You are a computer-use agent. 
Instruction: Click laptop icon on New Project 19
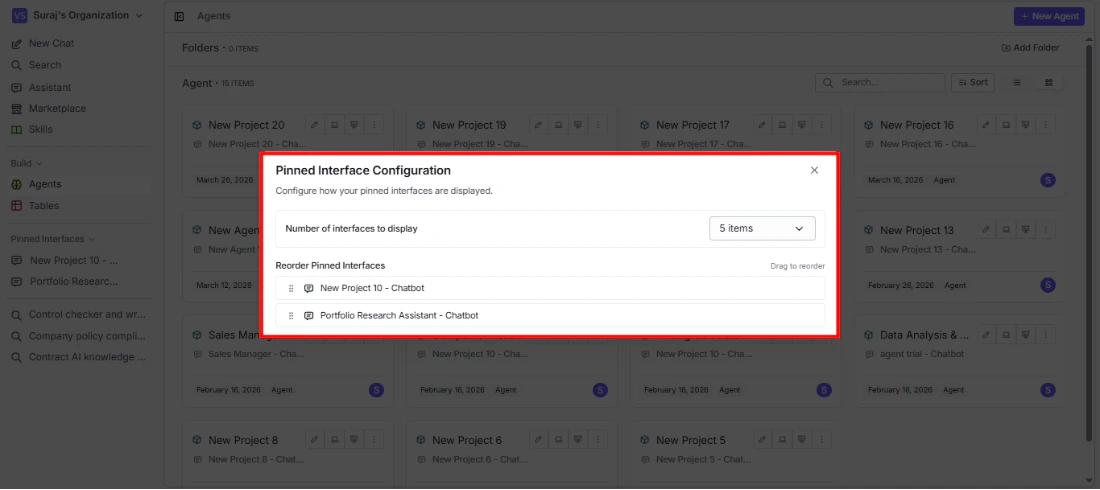click(558, 125)
